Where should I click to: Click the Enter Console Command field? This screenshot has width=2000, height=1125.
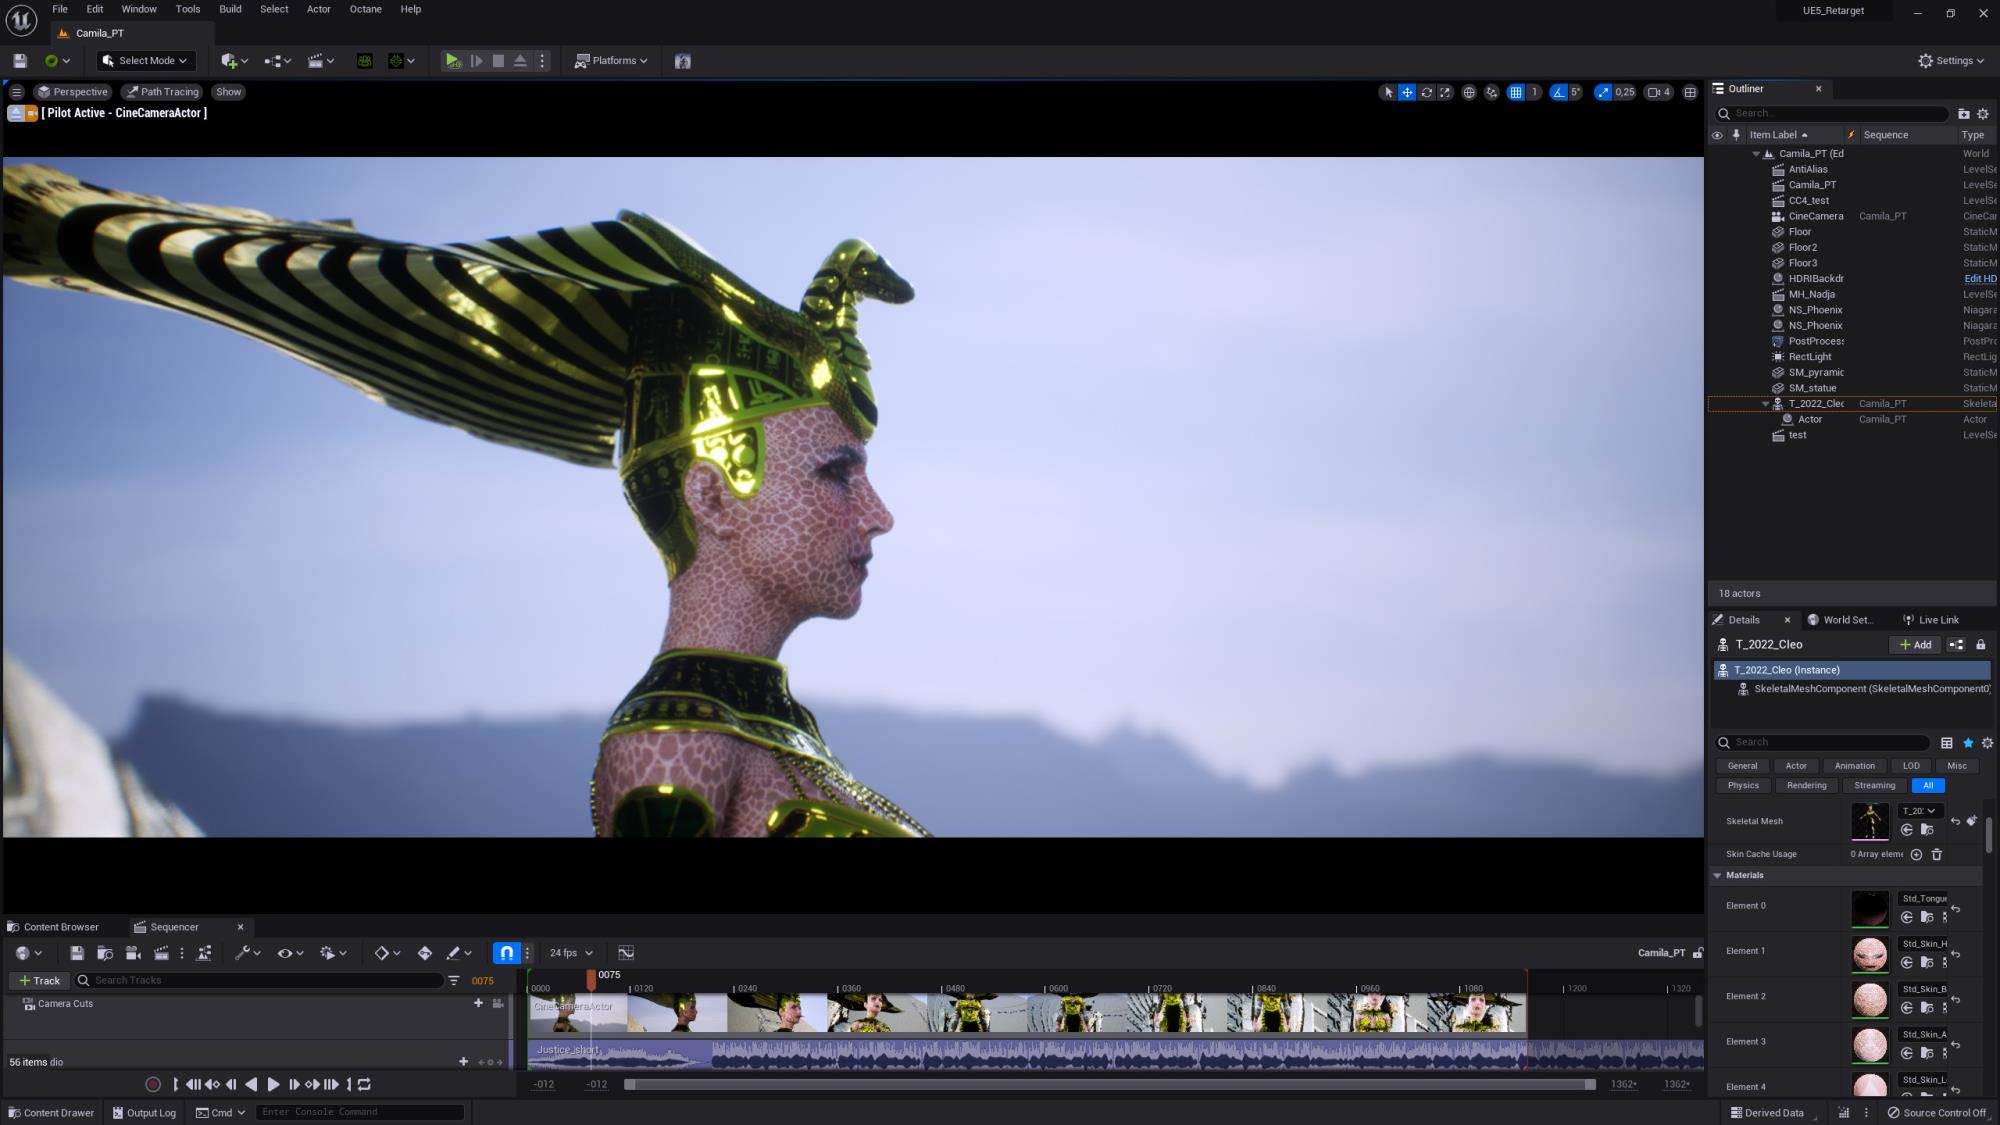pos(361,1112)
